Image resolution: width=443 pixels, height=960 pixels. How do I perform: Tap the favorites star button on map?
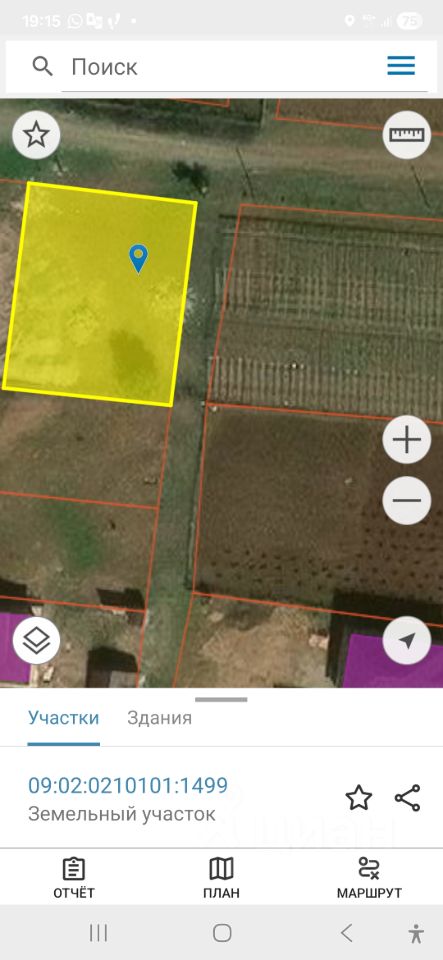coord(36,135)
